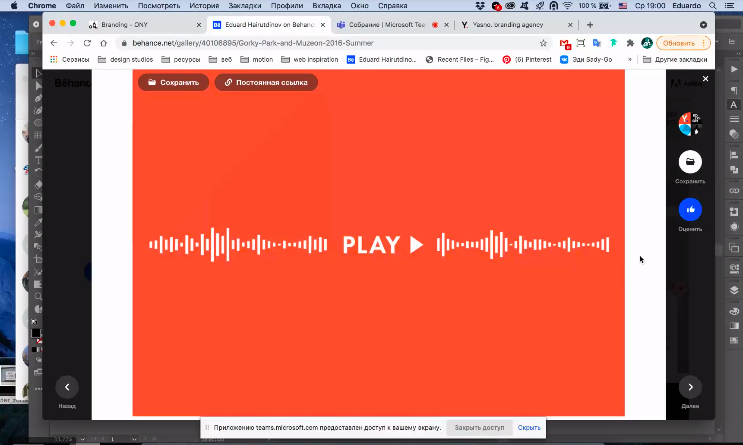This screenshot has height=445, width=743.
Task: Open the project owner's avatar
Action: coord(689,125)
